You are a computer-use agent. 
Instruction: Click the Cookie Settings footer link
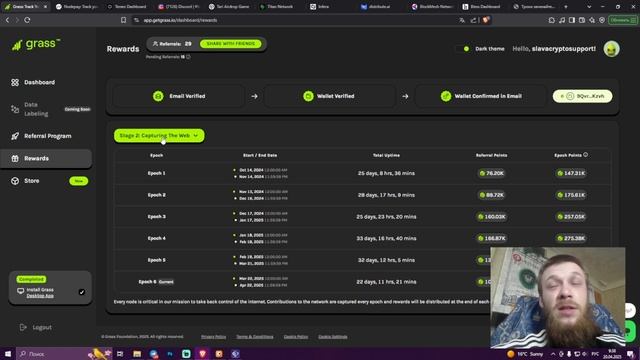[x=333, y=337]
